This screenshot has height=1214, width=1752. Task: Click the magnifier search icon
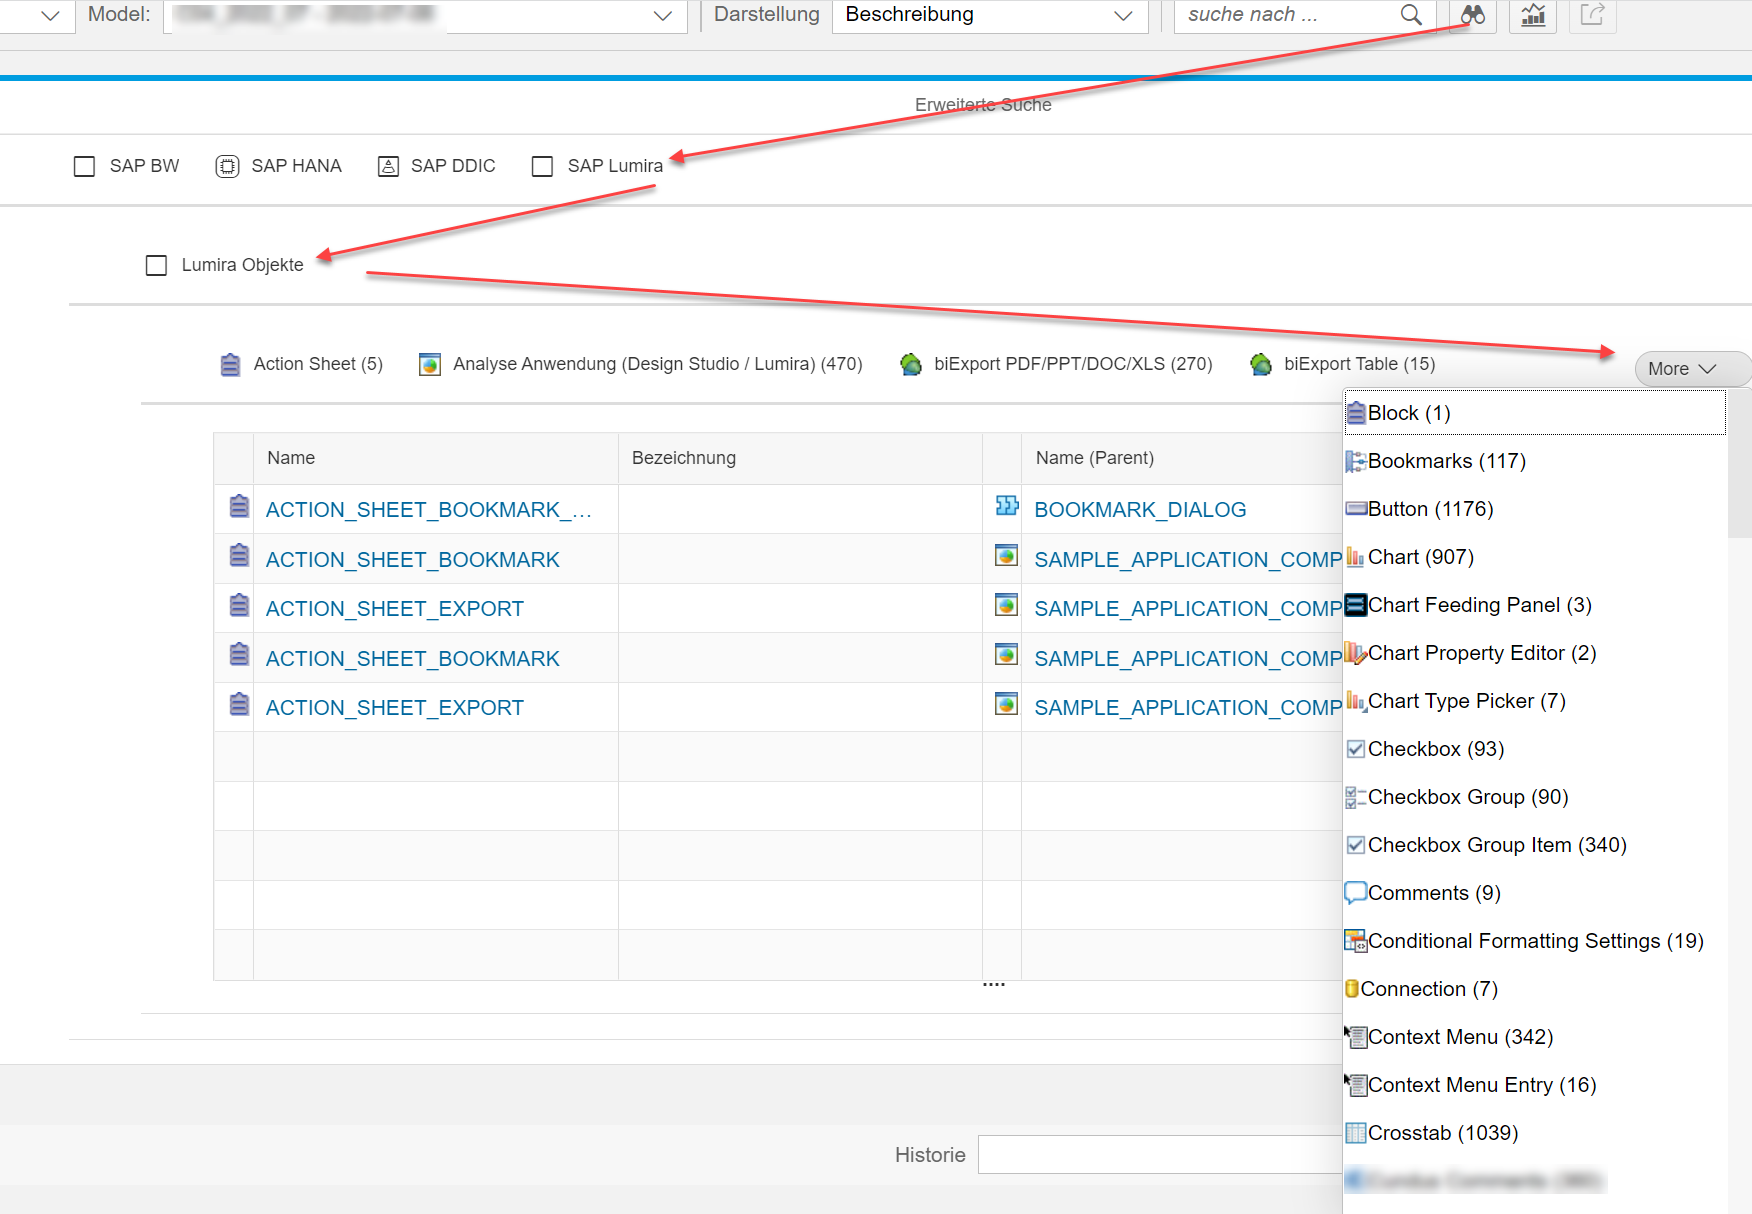[x=1411, y=15]
